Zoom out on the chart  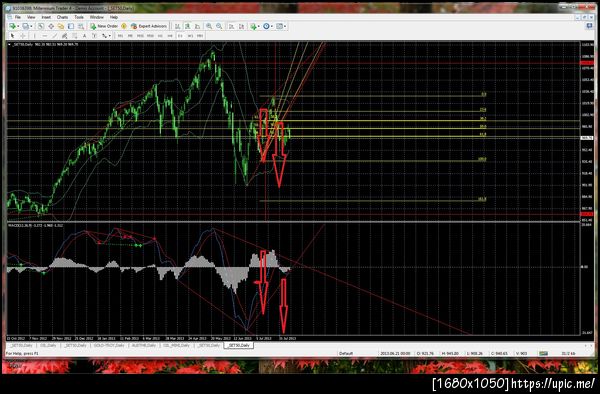219,26
